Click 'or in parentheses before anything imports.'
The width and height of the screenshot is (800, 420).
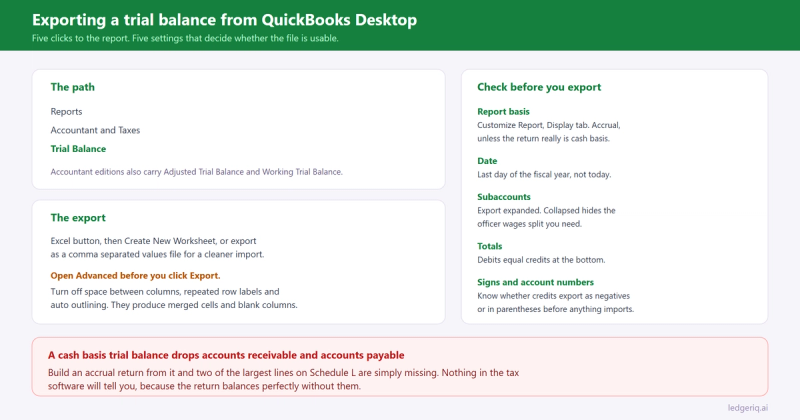tap(556, 309)
